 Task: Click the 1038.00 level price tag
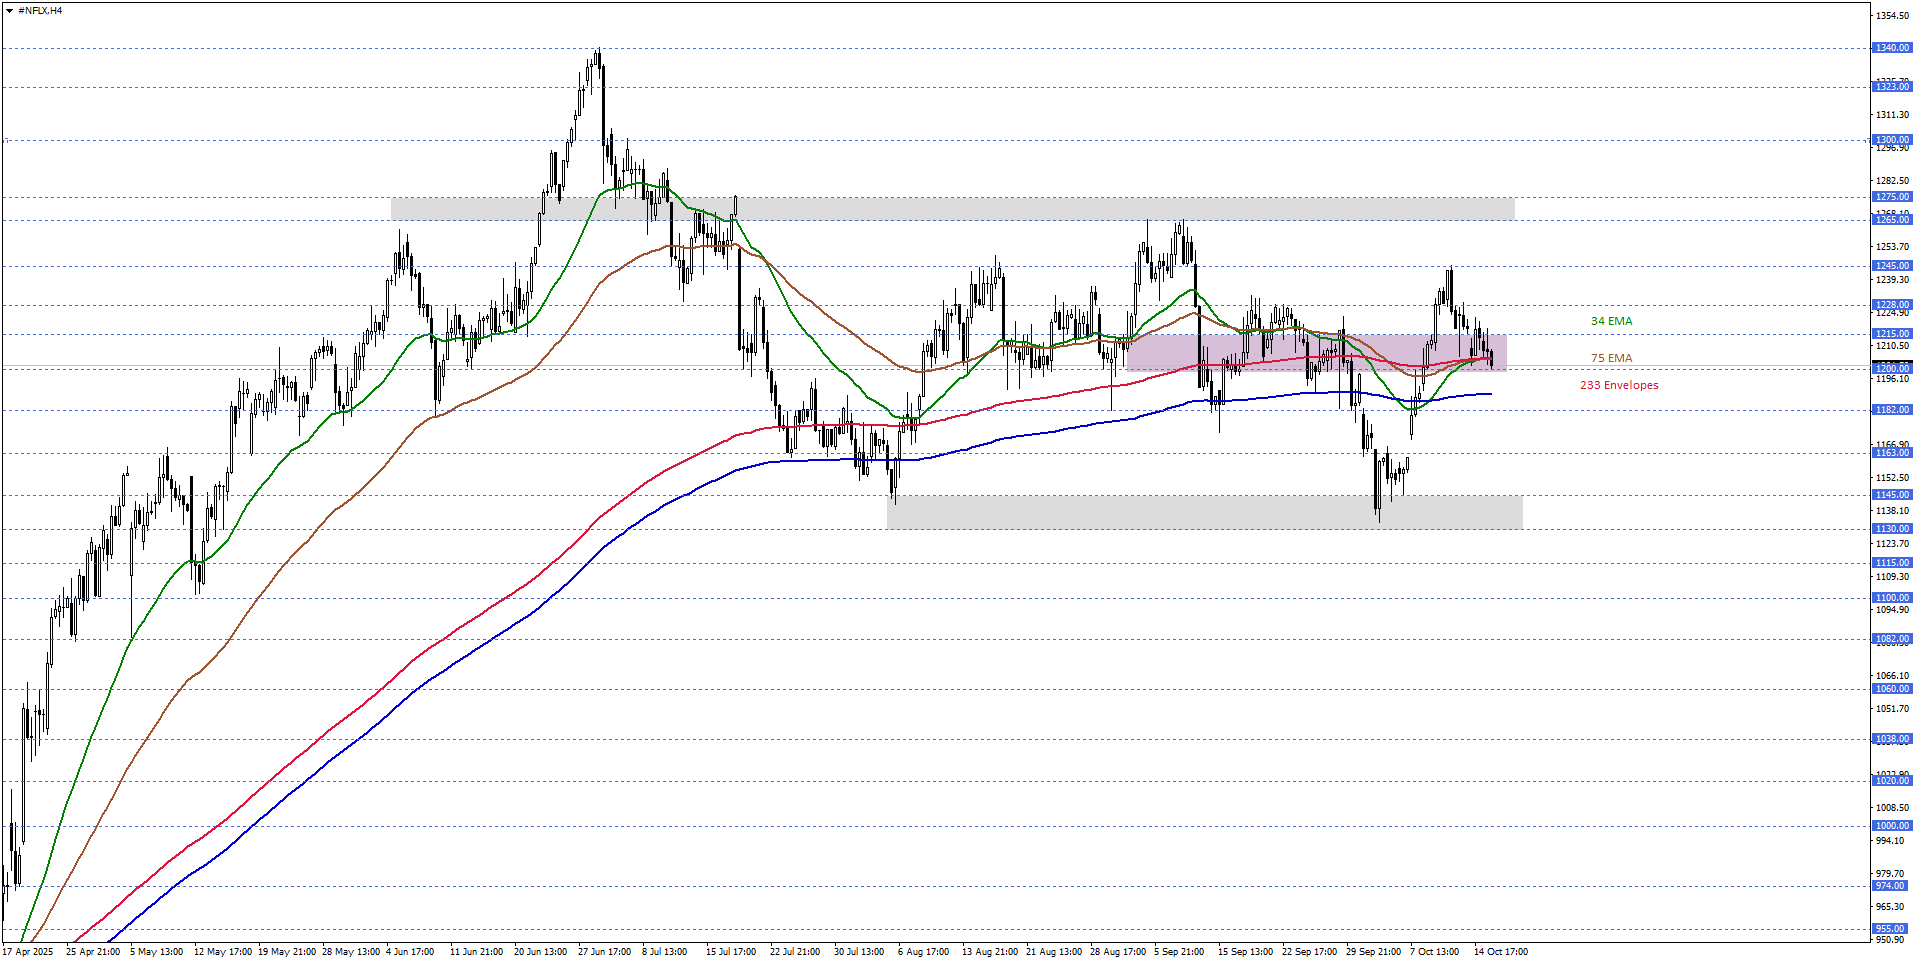[1892, 739]
